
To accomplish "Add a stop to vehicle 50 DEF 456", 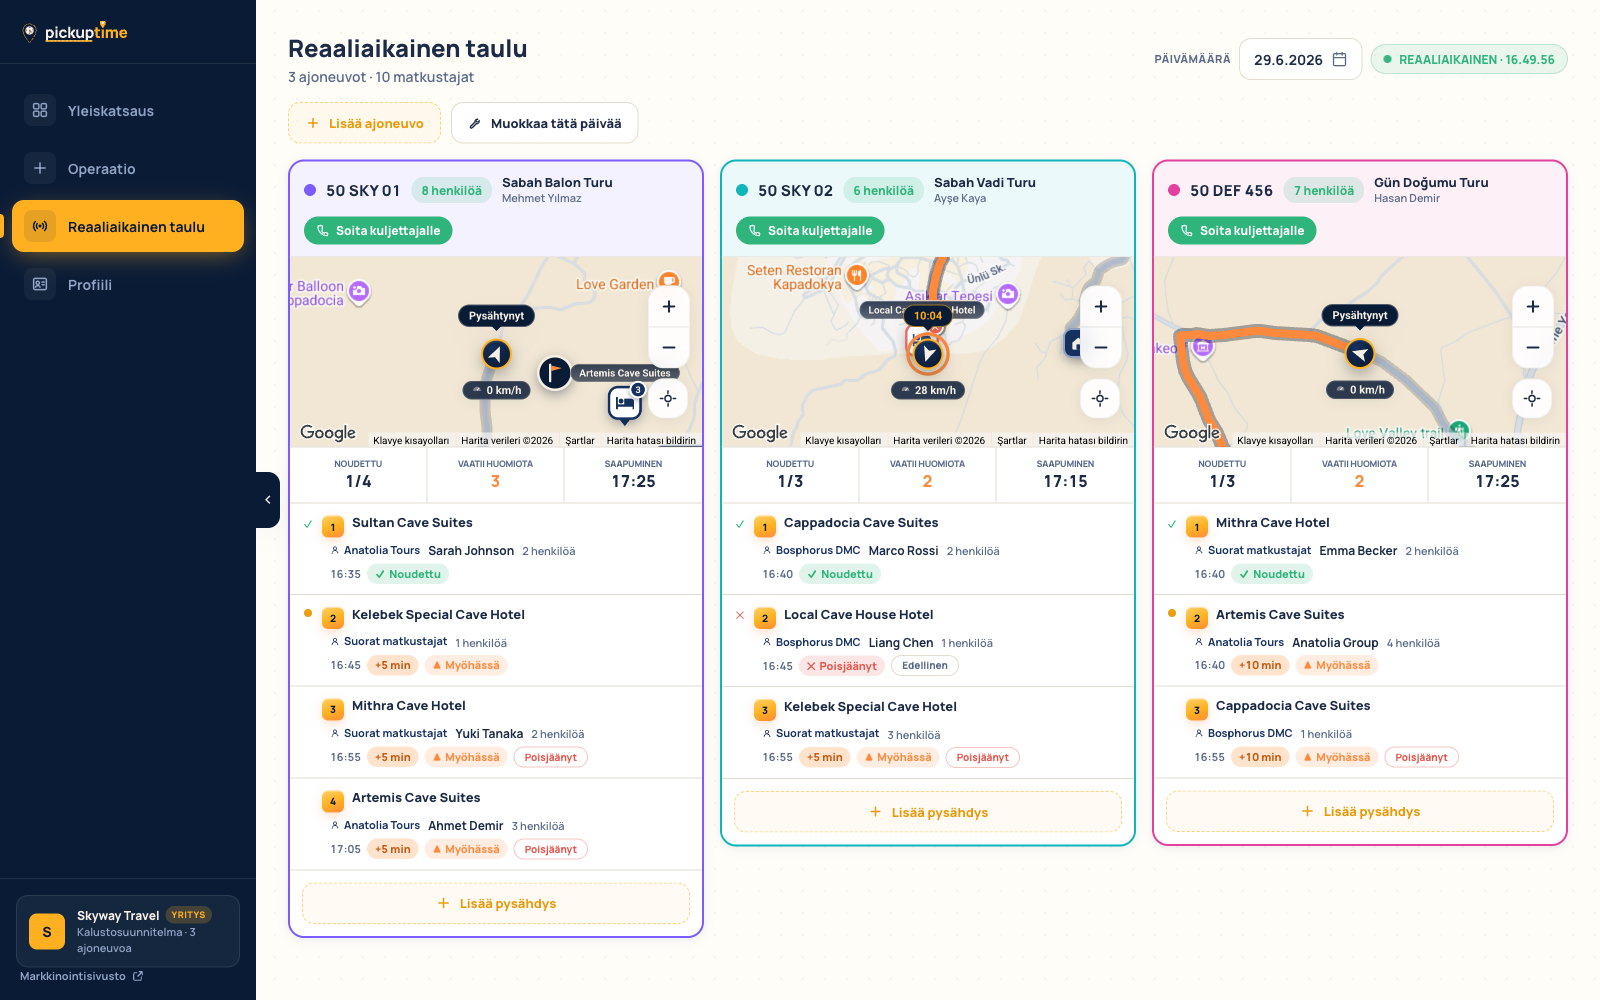I will pyautogui.click(x=1360, y=811).
